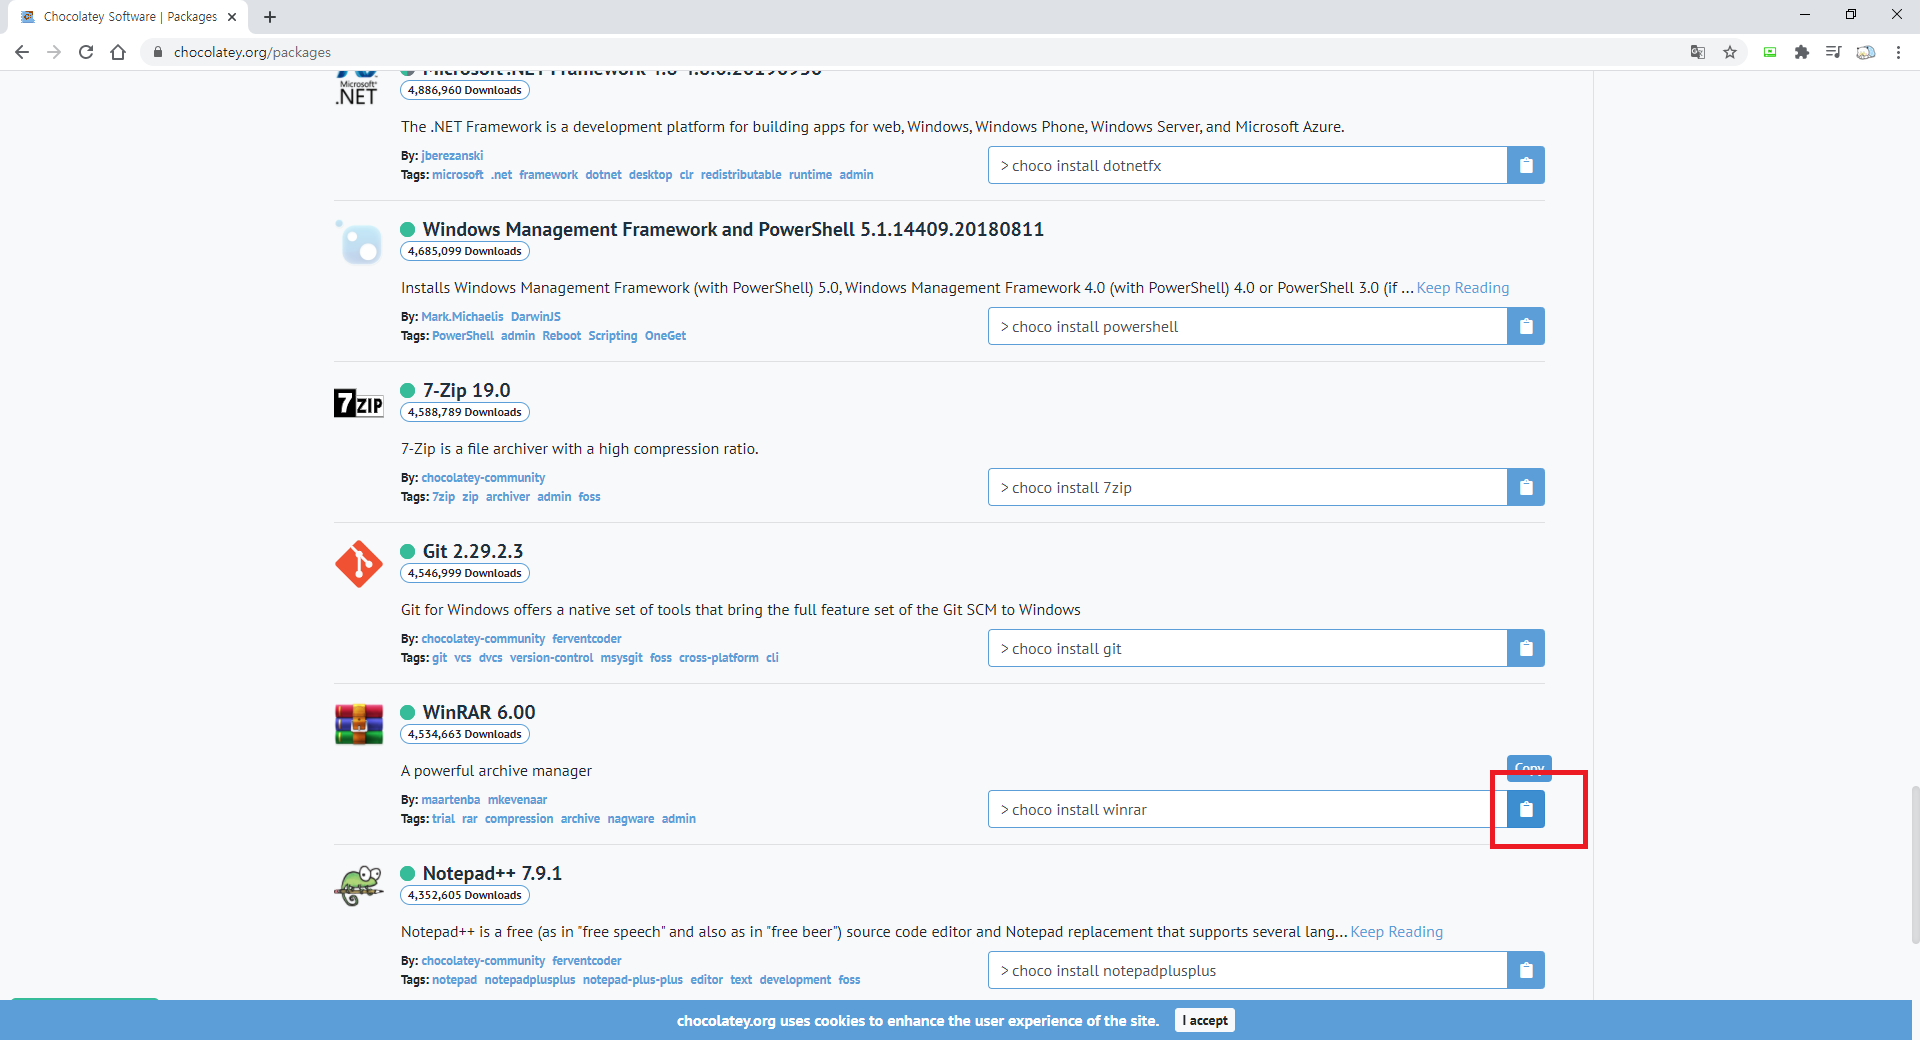Select the Chocolatey Software Packages tab
The width and height of the screenshot is (1920, 1040).
[128, 17]
